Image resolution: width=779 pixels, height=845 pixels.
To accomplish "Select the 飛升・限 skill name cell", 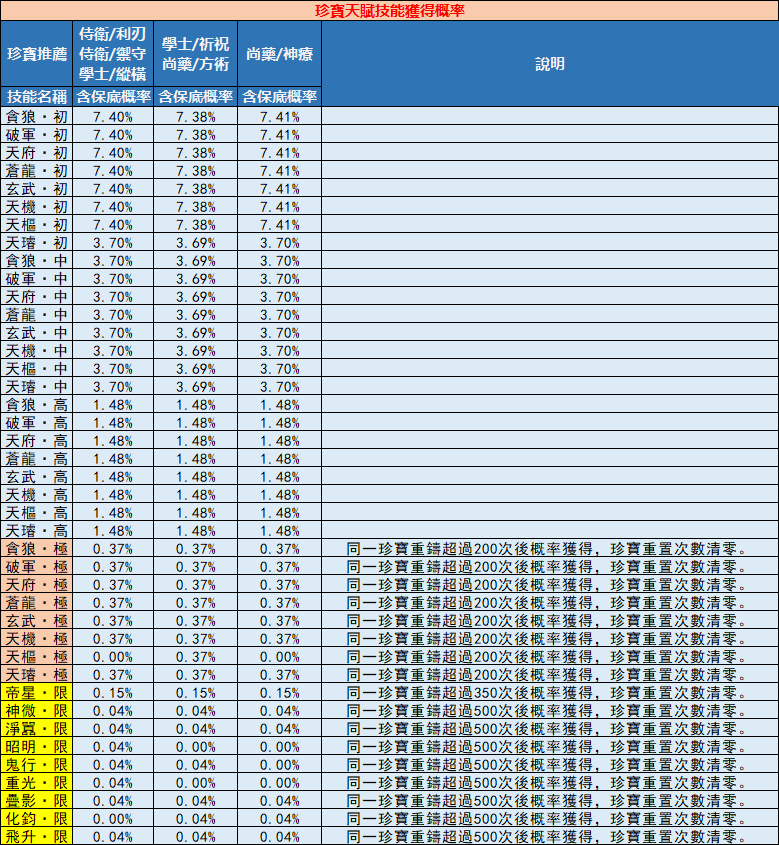I will point(36,837).
